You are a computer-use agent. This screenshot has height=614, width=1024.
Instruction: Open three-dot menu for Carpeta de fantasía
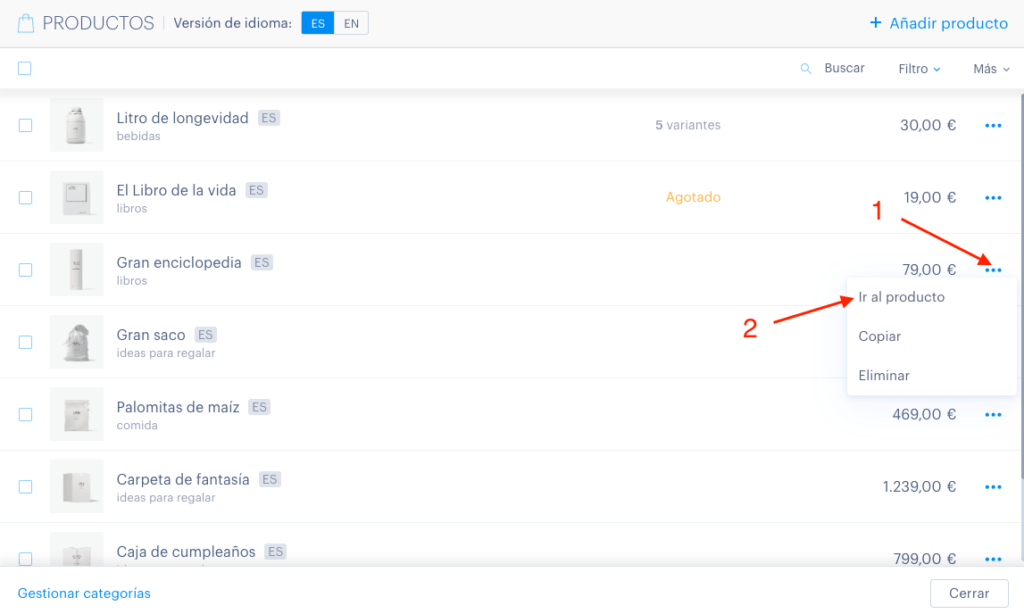[x=993, y=487]
